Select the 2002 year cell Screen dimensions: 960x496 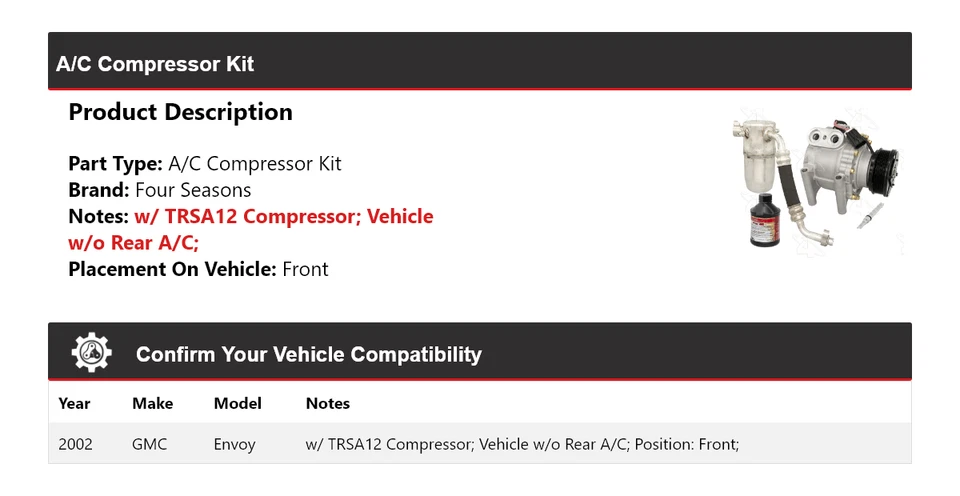(75, 444)
